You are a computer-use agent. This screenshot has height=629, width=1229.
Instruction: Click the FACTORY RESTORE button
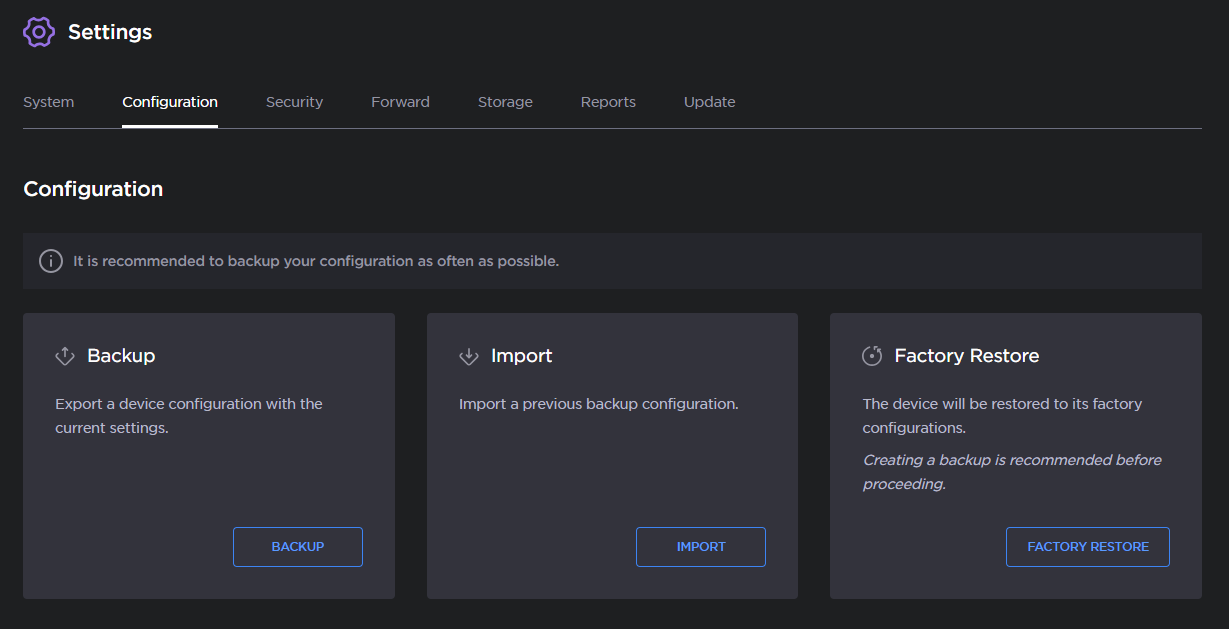[1087, 546]
